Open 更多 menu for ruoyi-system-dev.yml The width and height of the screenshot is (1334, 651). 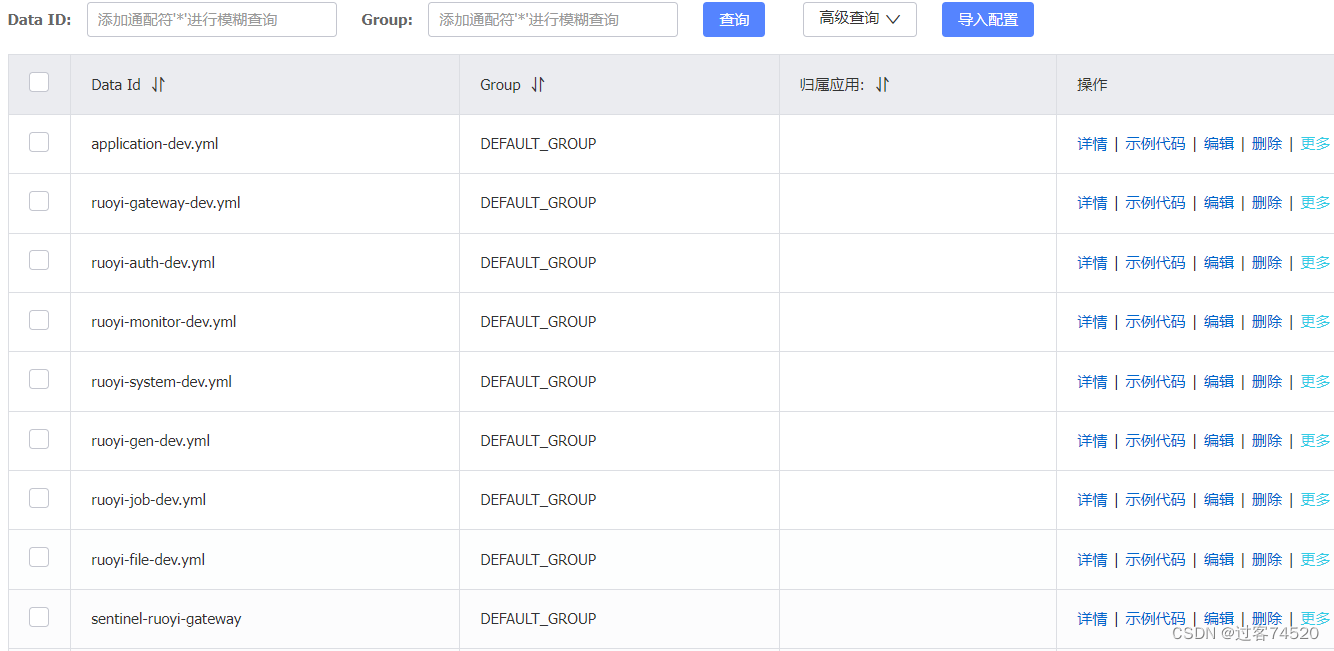click(x=1315, y=382)
